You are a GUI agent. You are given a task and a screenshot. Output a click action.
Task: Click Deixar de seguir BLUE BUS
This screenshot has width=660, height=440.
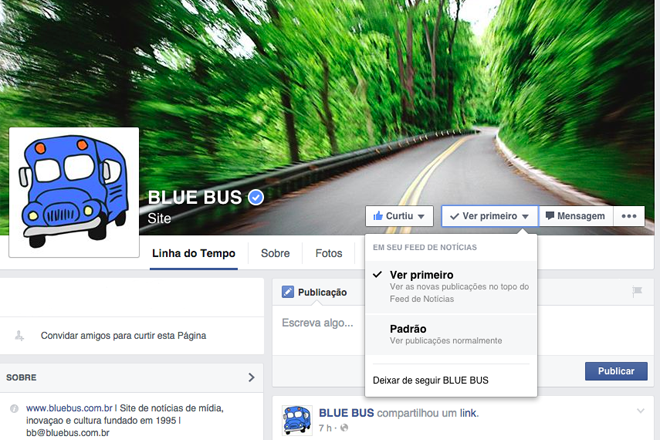click(431, 380)
